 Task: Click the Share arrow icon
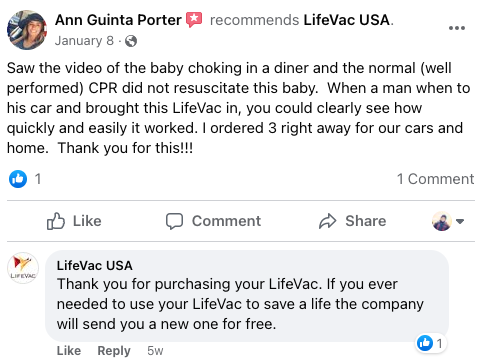pos(327,221)
